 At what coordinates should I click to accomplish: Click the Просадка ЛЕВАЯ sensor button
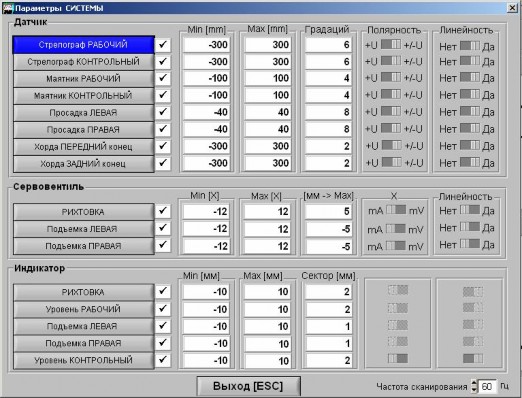tap(83, 113)
